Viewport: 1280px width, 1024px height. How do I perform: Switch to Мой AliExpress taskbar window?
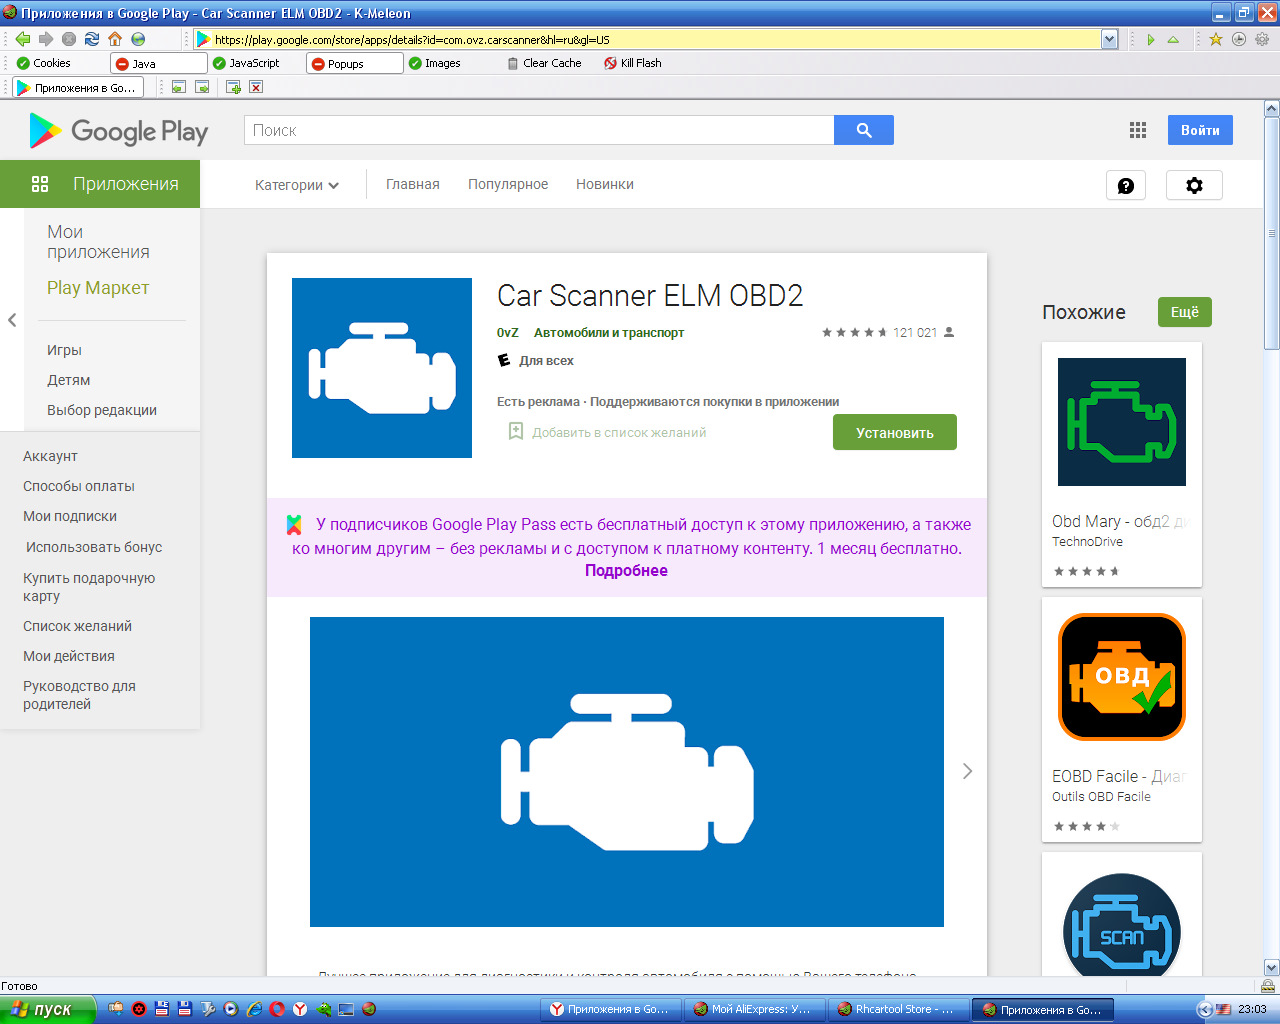click(x=756, y=1009)
